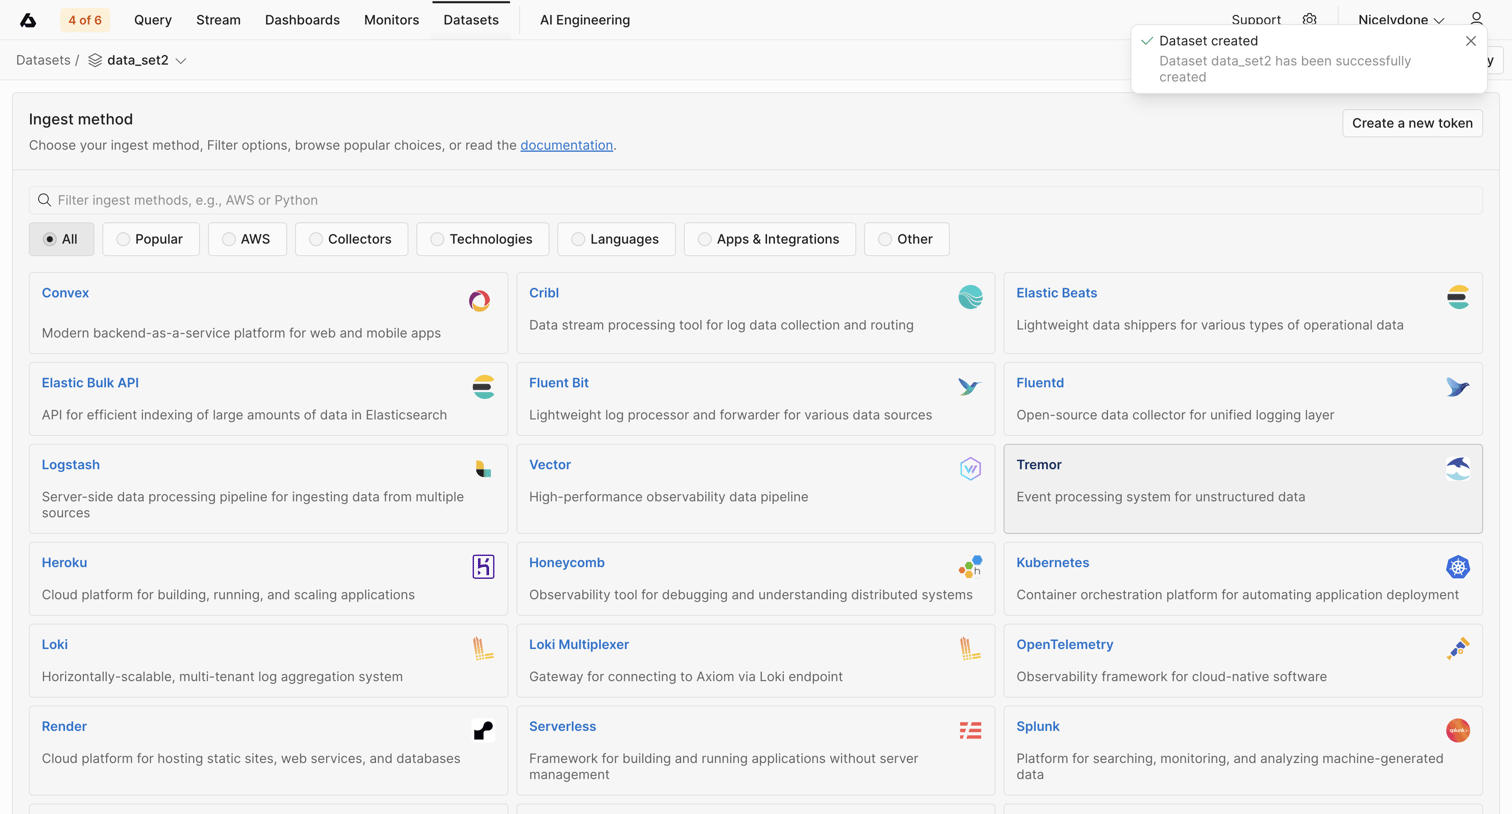1512x814 pixels.
Task: Click the Fluentd bird icon
Action: click(x=1458, y=387)
